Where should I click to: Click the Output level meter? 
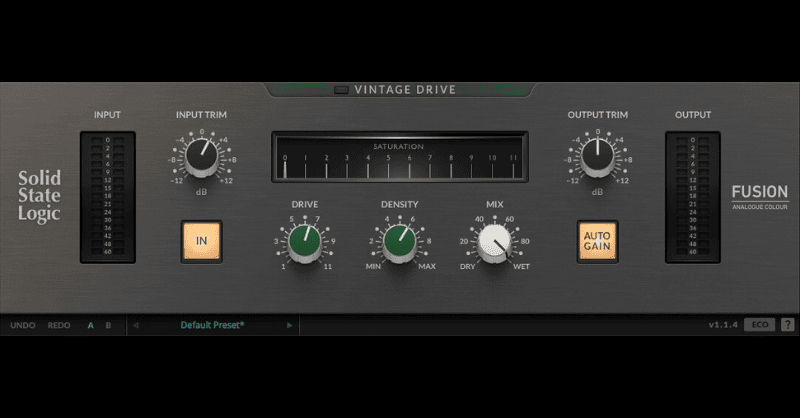tap(692, 197)
